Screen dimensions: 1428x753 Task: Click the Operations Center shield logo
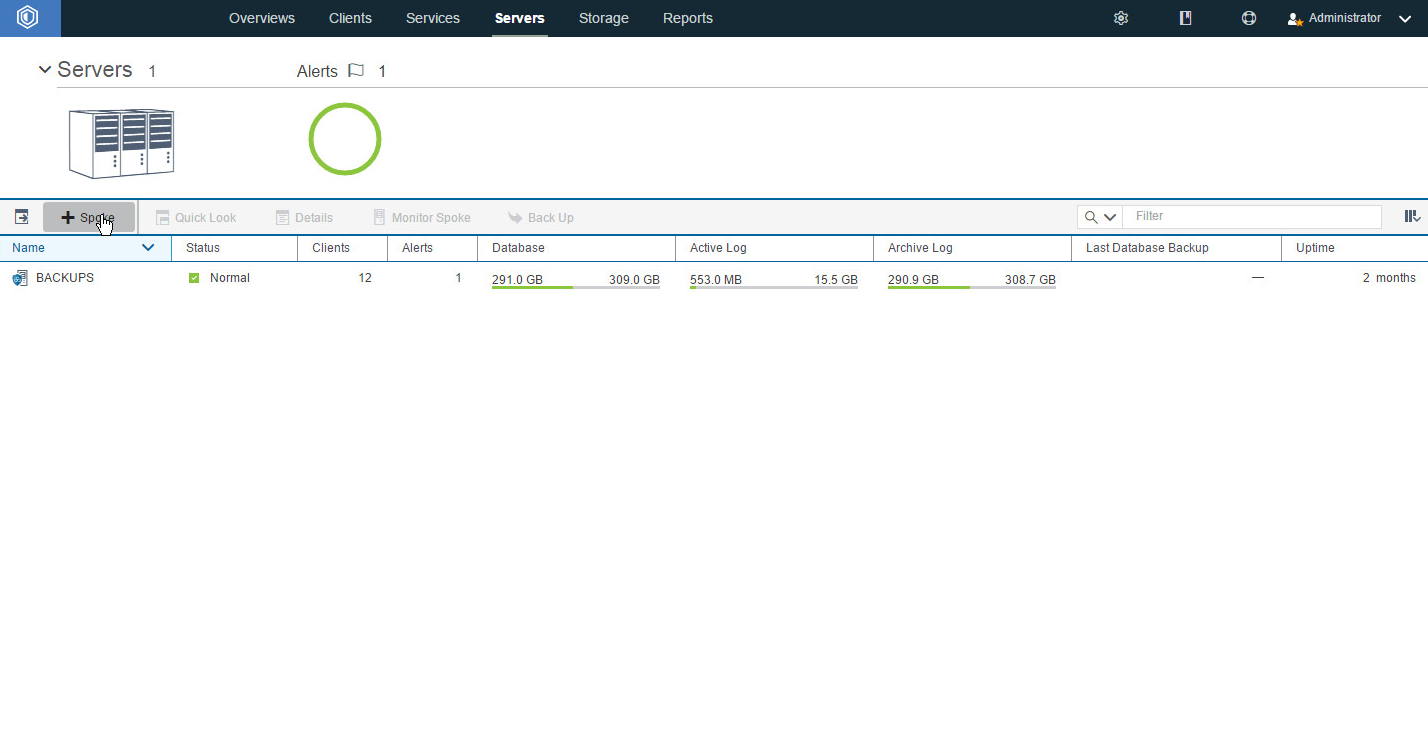tap(28, 18)
